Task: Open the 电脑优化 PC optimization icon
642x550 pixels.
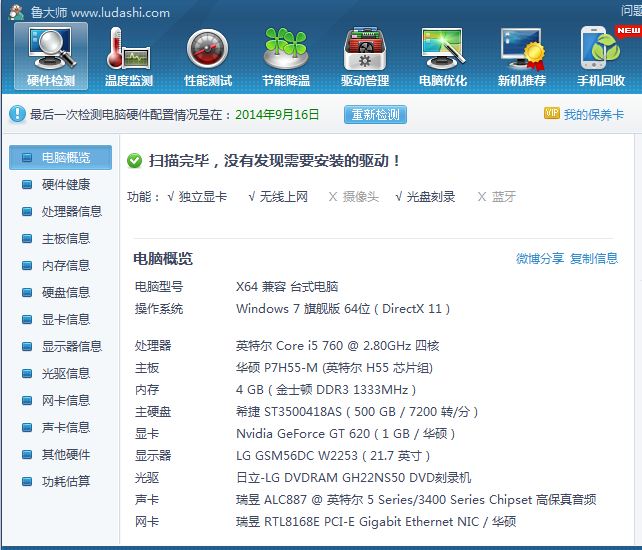Action: click(x=443, y=55)
